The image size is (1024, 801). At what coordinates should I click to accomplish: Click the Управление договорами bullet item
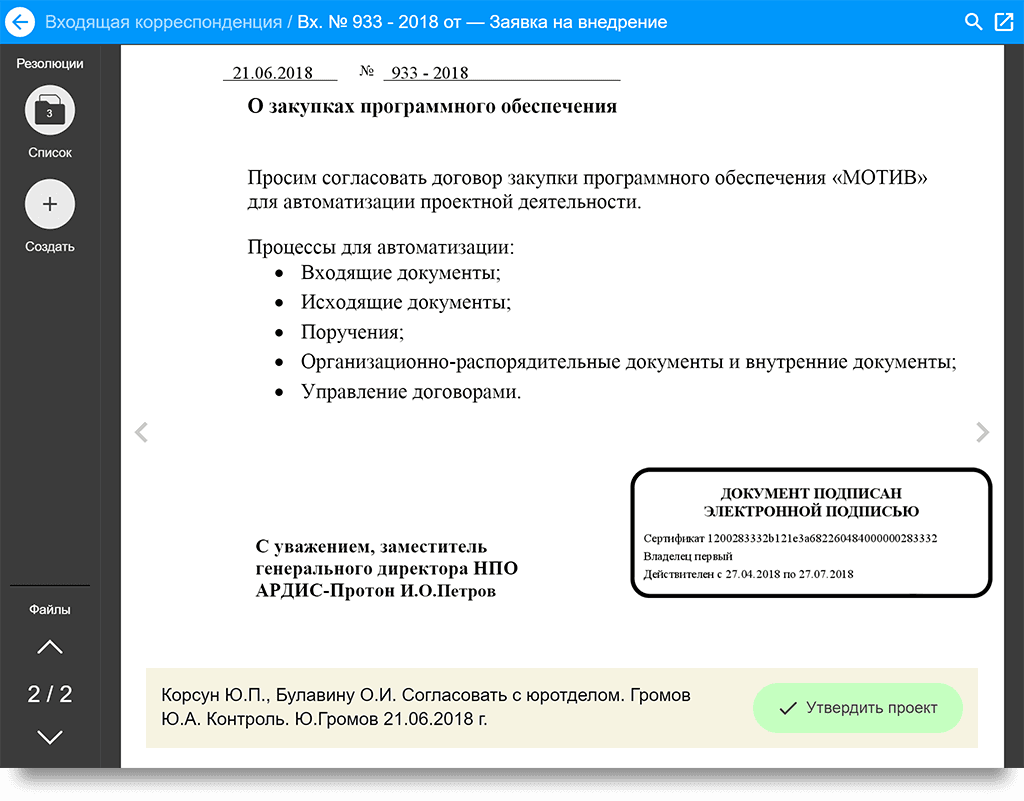click(411, 392)
